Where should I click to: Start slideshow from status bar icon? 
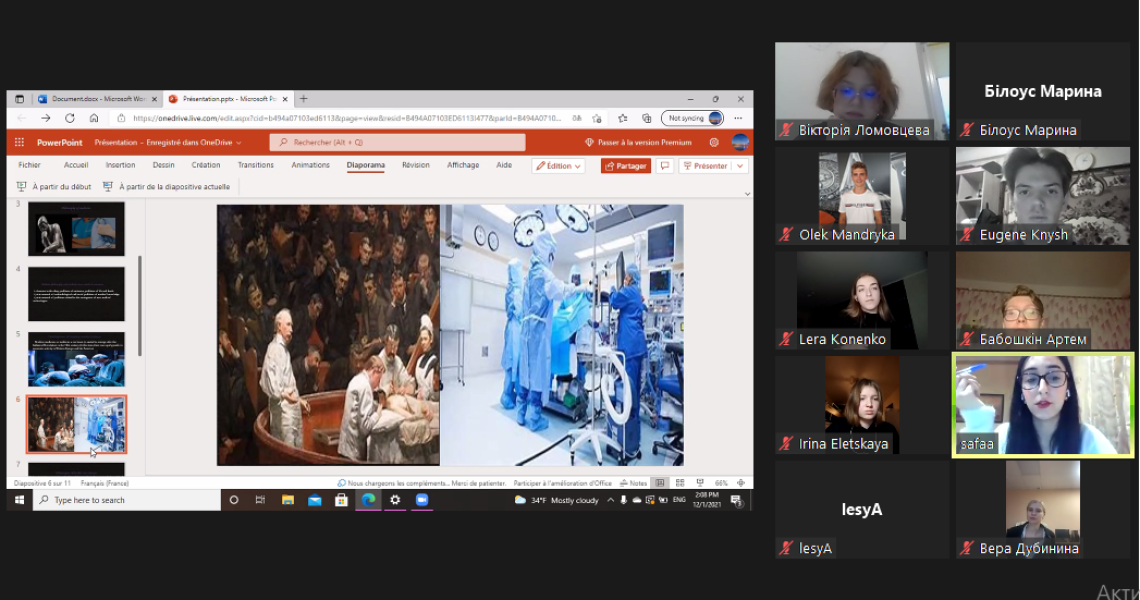point(700,483)
